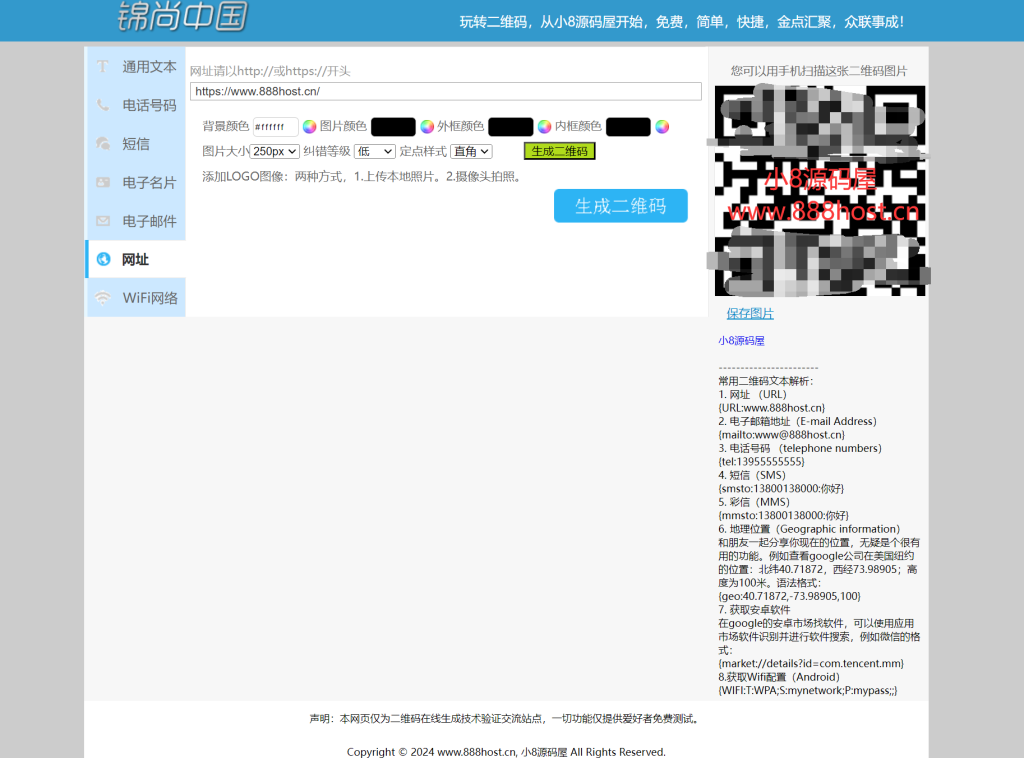Image resolution: width=1024 pixels, height=758 pixels.
Task: Click the text {mailto:www@888host.cn}
Action: [782, 435]
